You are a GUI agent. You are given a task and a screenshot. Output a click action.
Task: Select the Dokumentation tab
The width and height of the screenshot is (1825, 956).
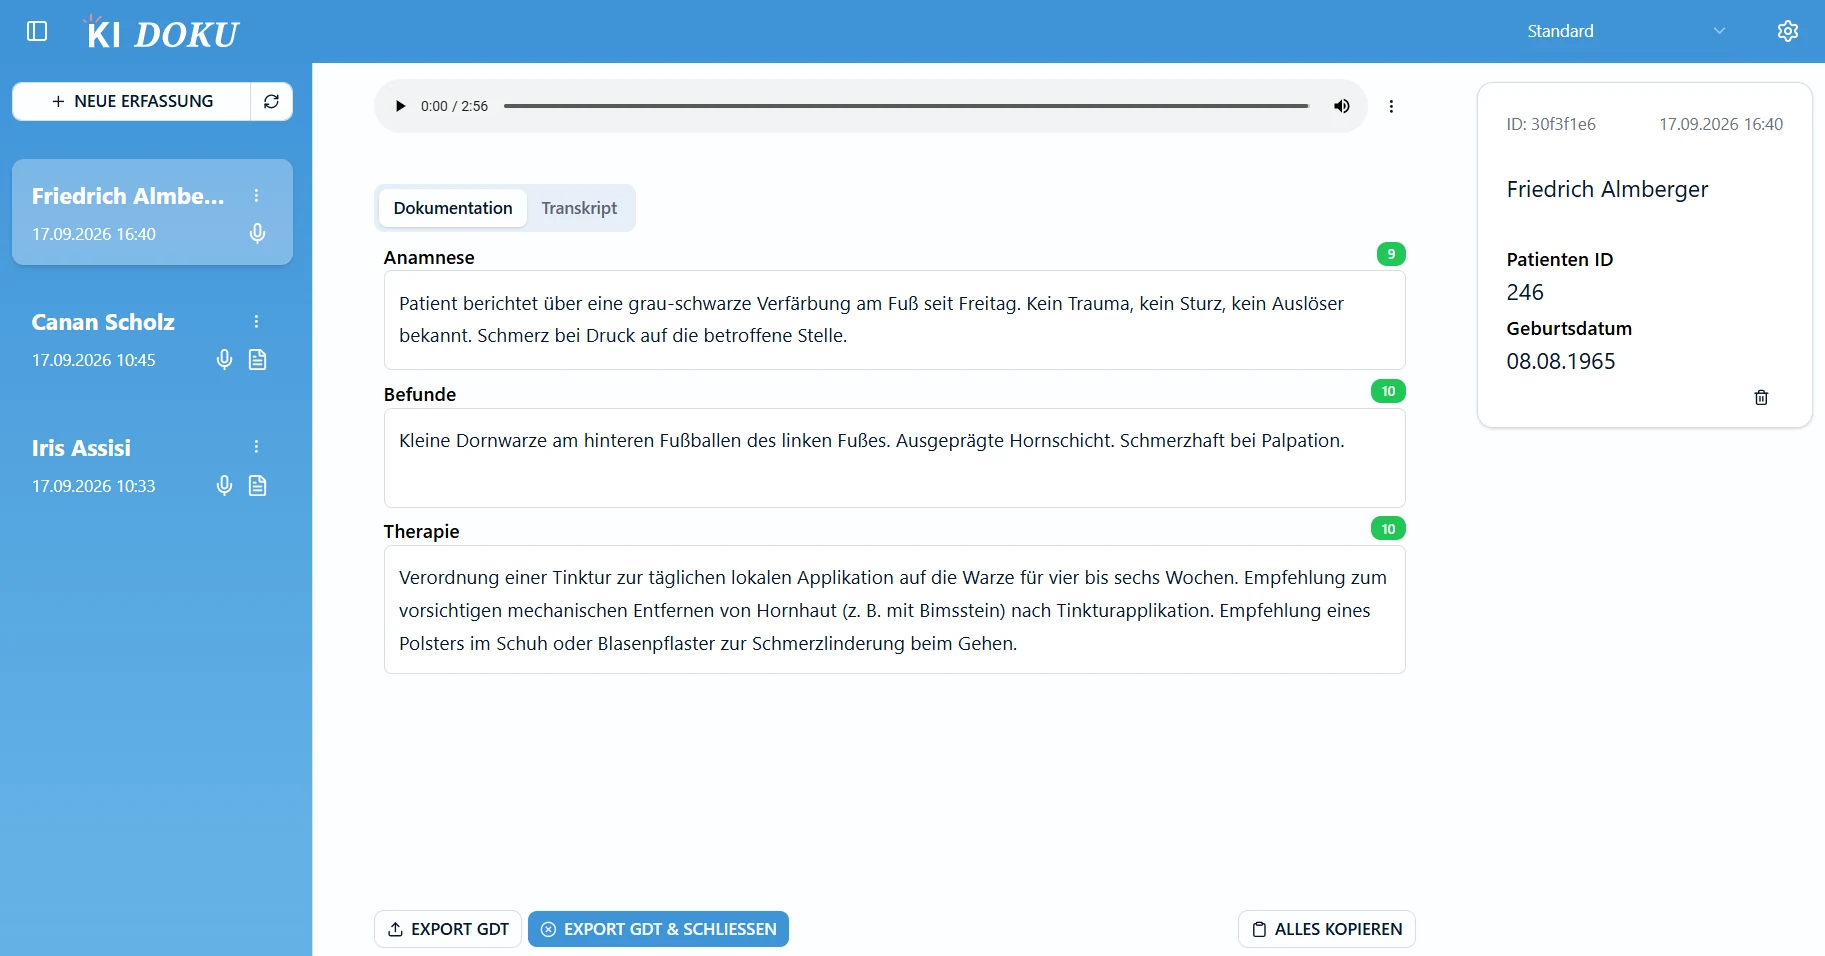[453, 208]
